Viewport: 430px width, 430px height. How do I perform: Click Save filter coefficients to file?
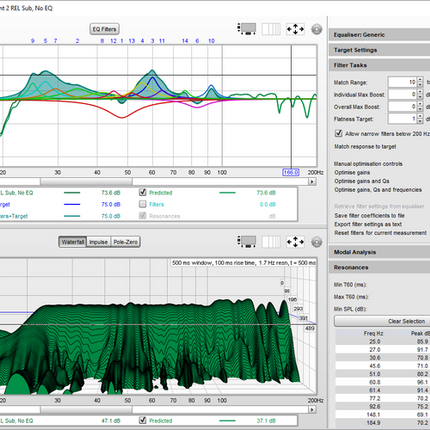coord(369,216)
